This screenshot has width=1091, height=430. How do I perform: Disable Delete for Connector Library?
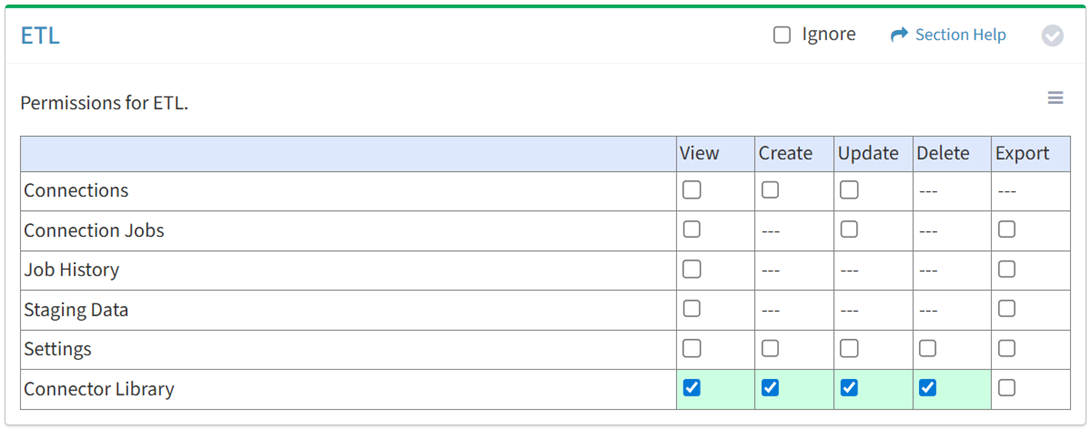click(928, 388)
